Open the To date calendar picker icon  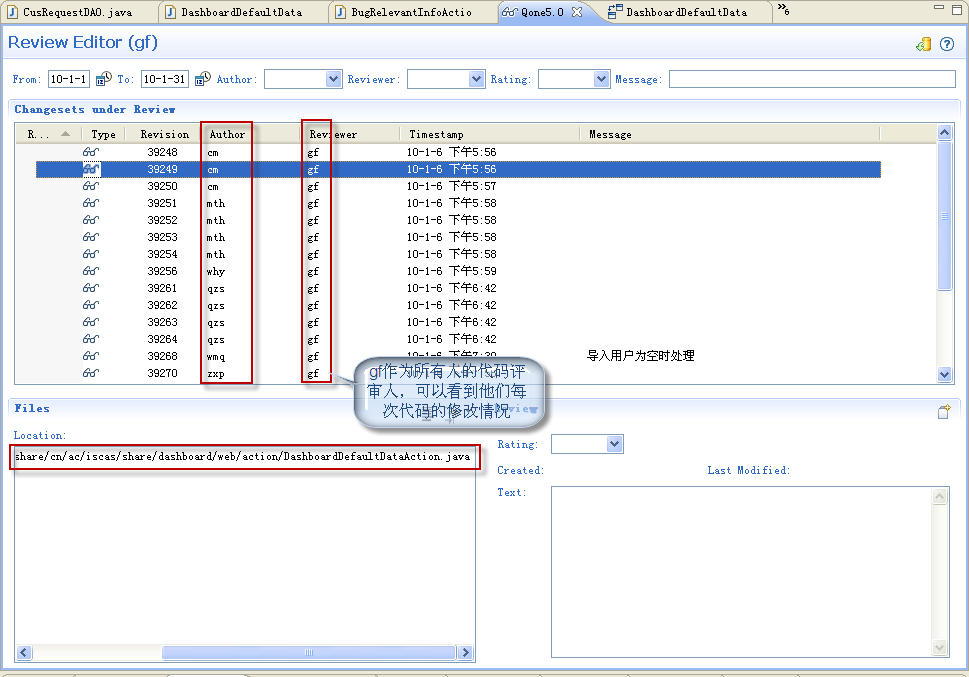(203, 79)
